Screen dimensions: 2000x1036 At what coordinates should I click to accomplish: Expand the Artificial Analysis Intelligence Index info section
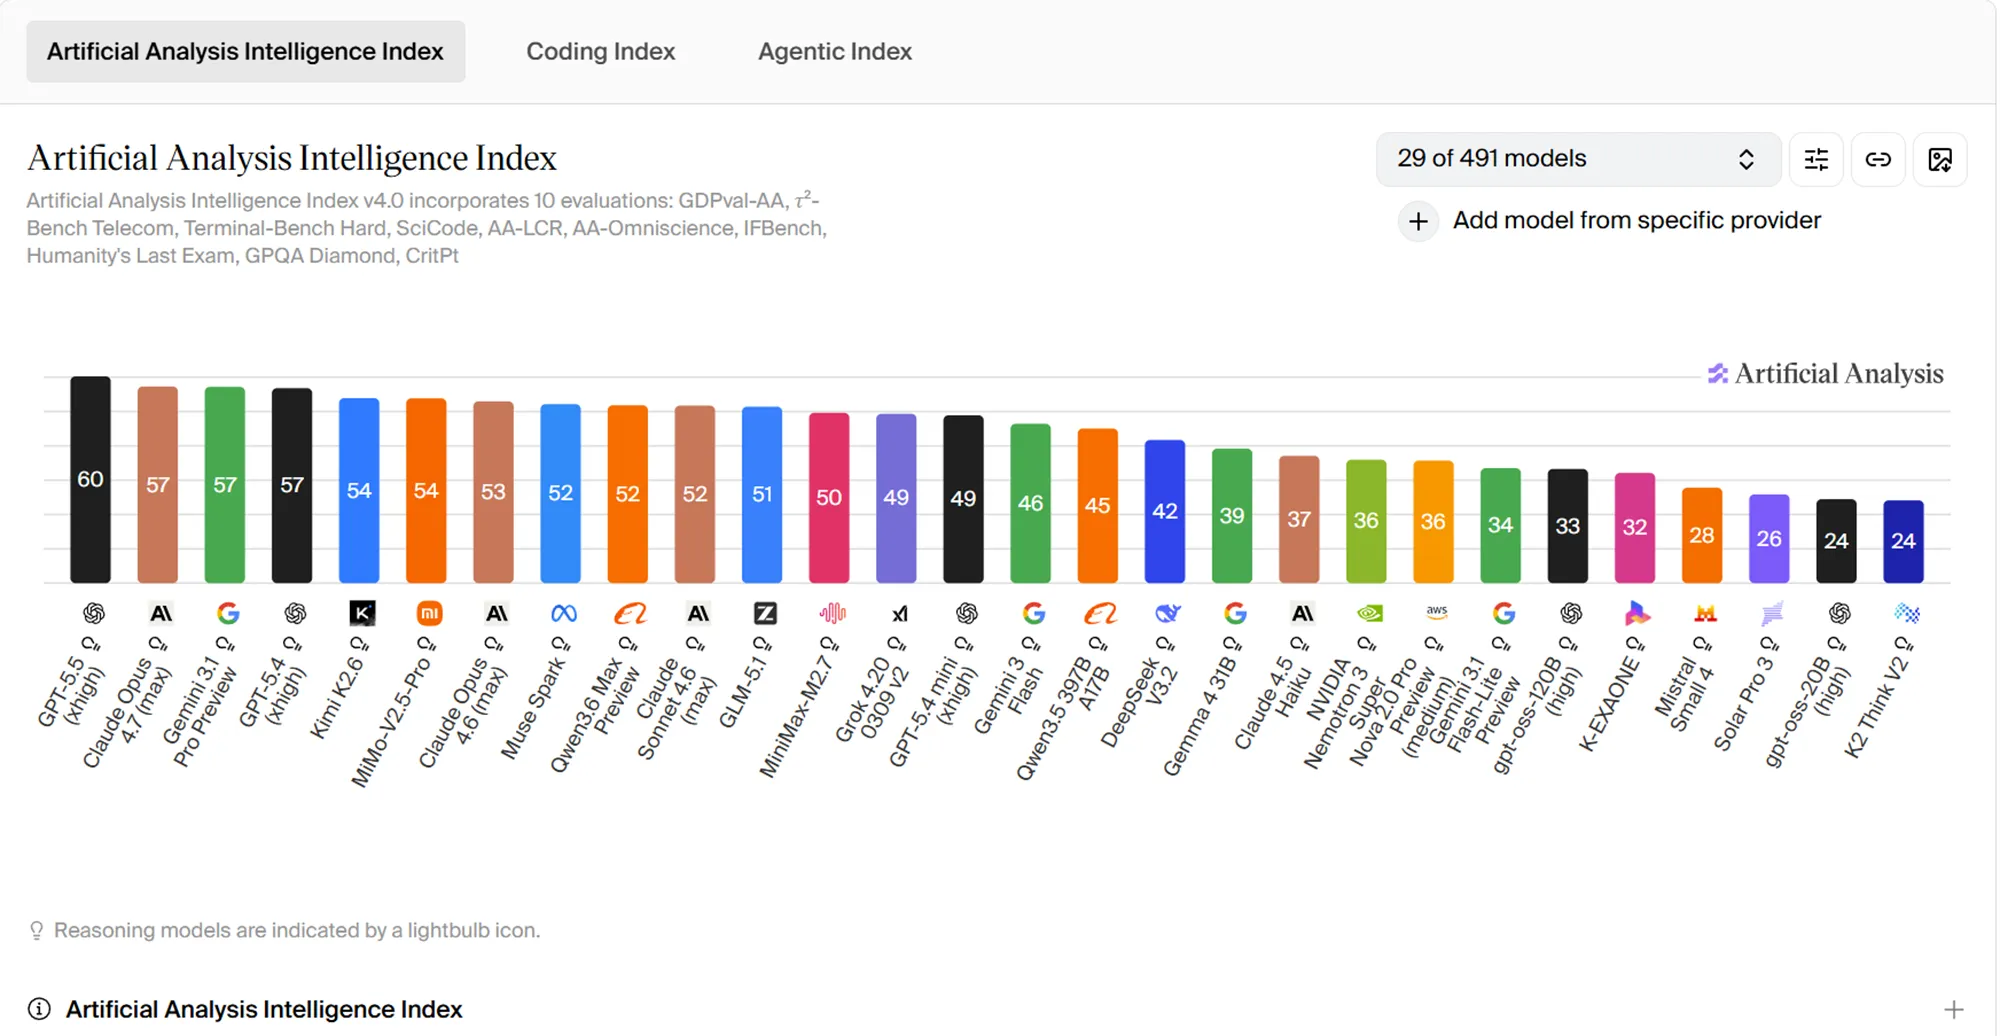pos(1953,1010)
